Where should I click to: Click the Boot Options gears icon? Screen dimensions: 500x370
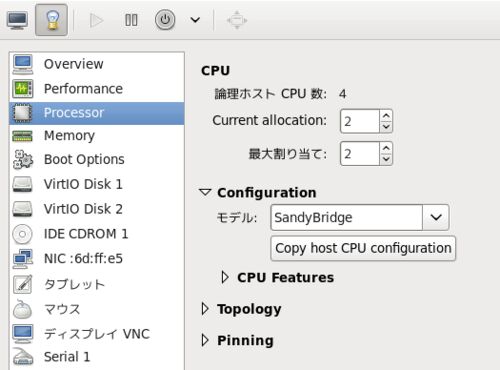click(23, 159)
